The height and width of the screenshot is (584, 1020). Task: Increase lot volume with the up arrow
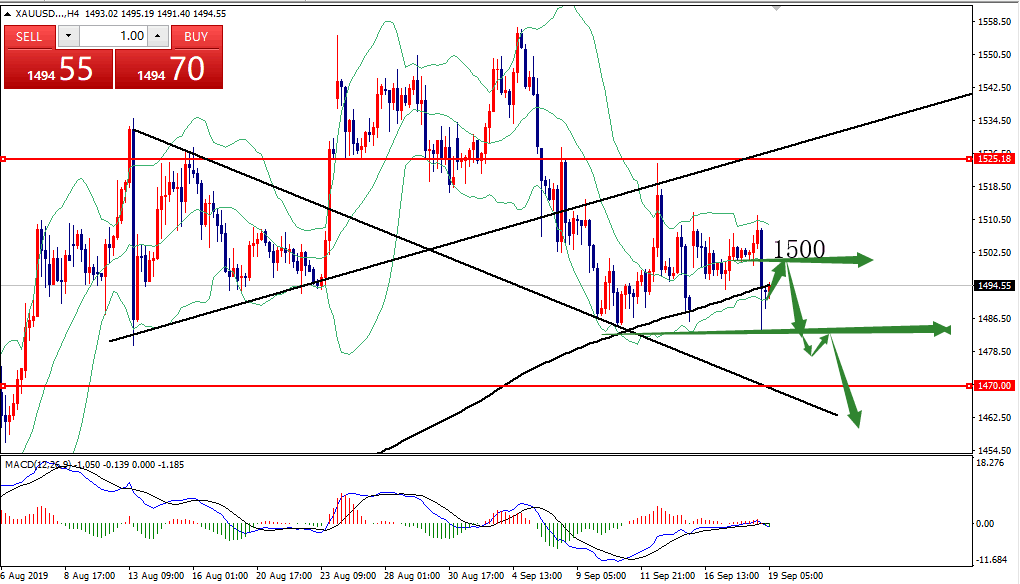pyautogui.click(x=158, y=36)
